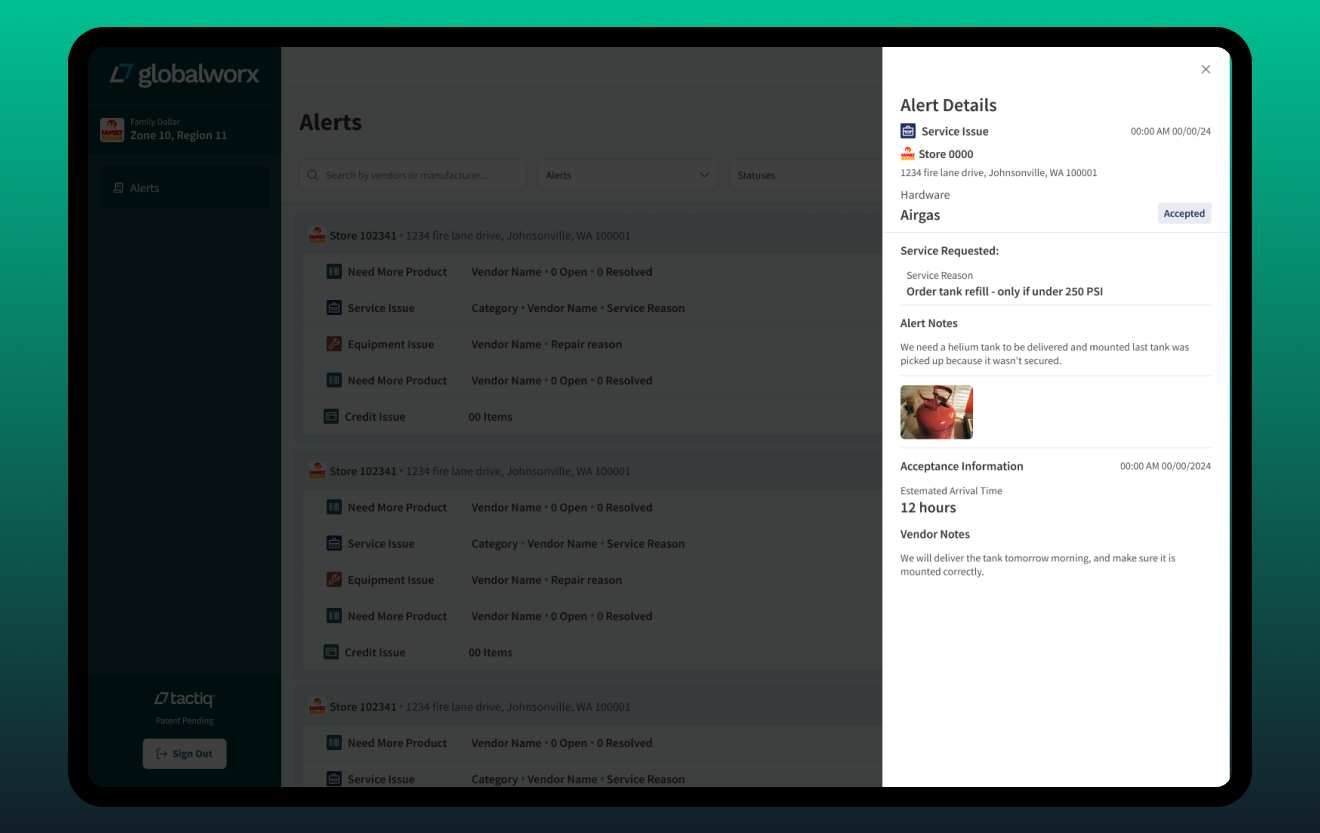The width and height of the screenshot is (1320, 833).
Task: Click the Service Issue icon in Alert Details
Action: (908, 131)
